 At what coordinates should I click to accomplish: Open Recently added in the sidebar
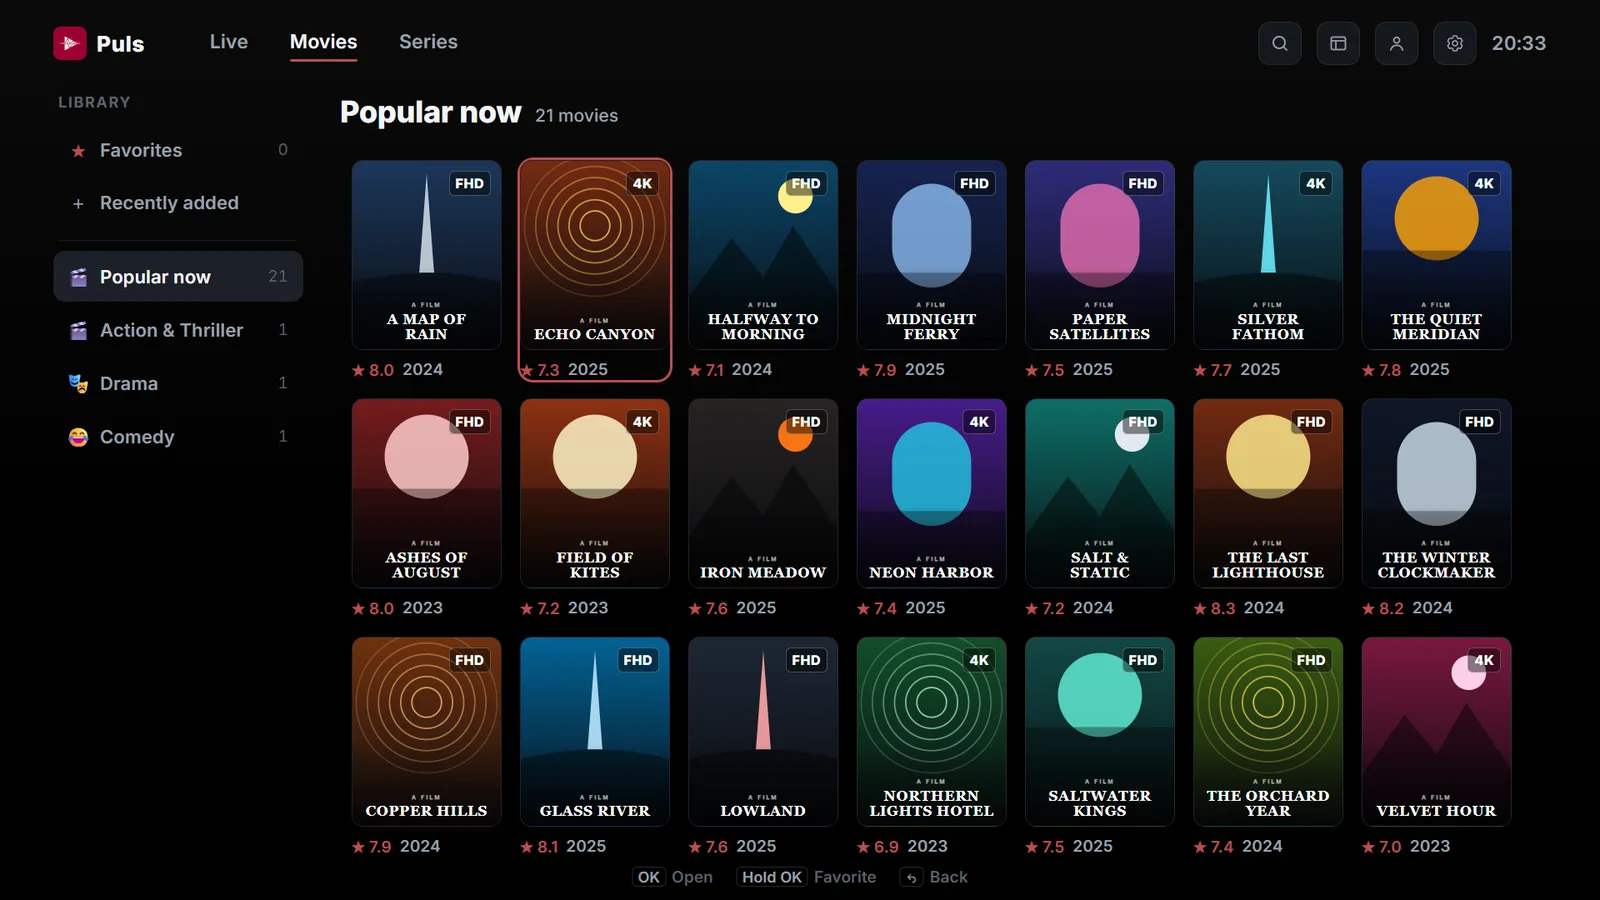pyautogui.click(x=178, y=203)
